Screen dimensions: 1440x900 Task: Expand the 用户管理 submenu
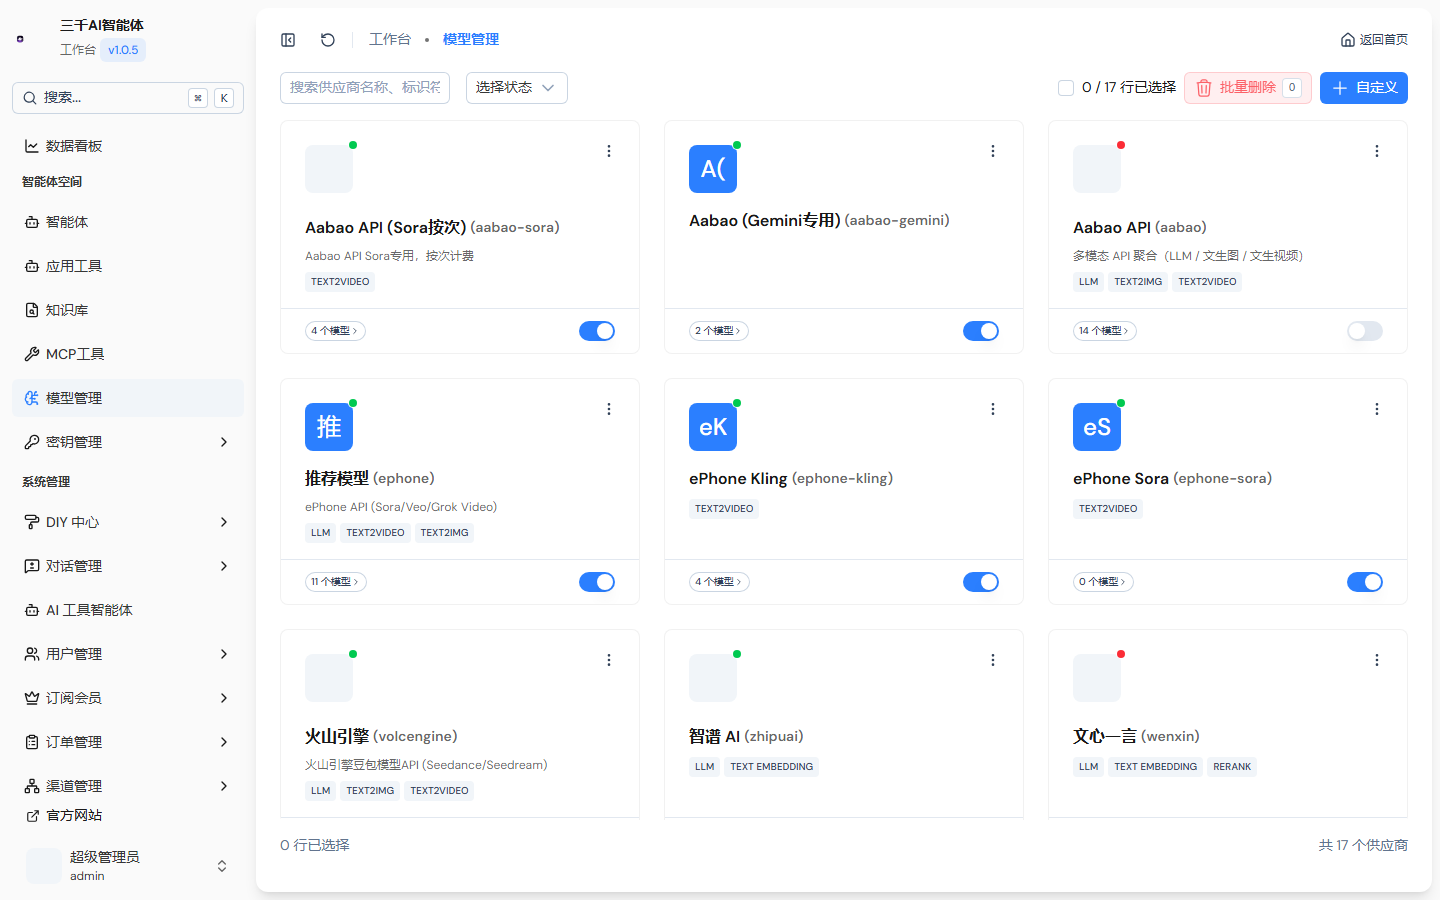pos(224,654)
